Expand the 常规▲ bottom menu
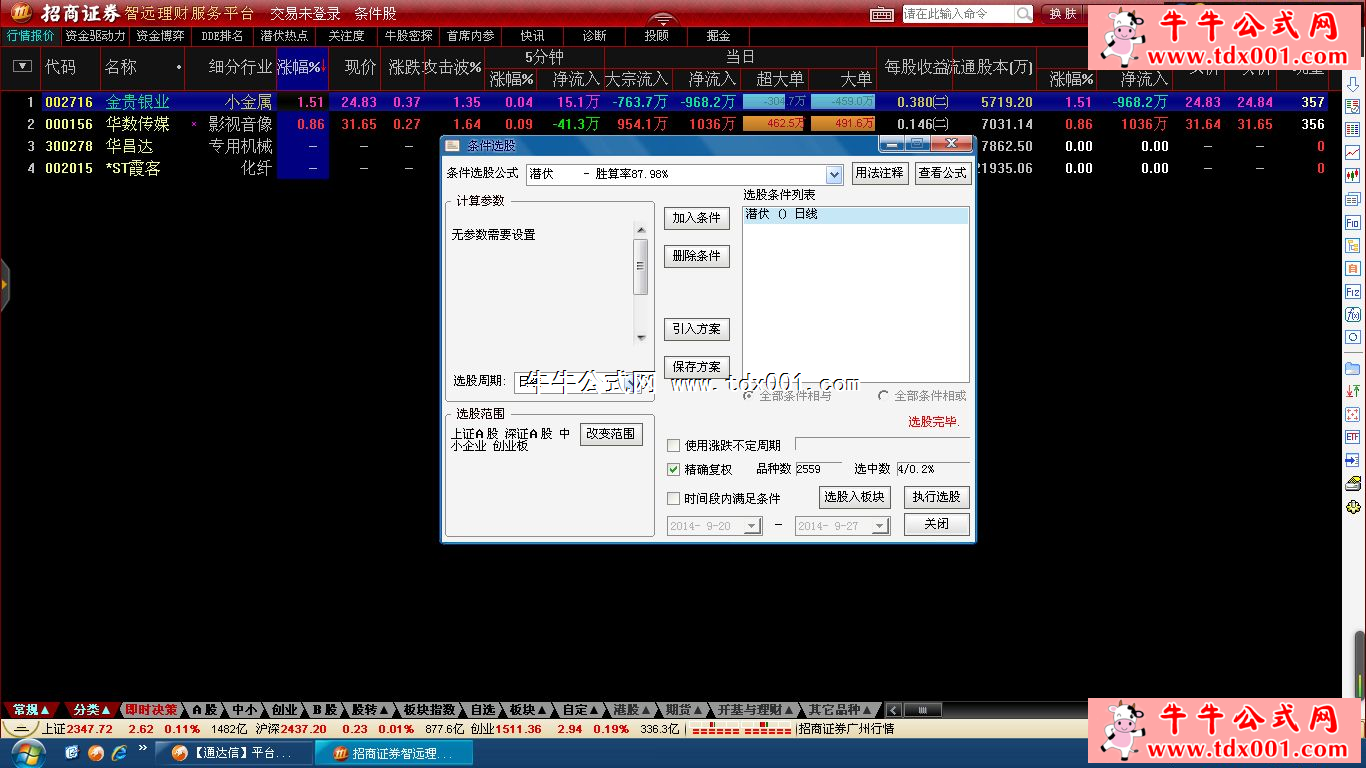 point(31,710)
